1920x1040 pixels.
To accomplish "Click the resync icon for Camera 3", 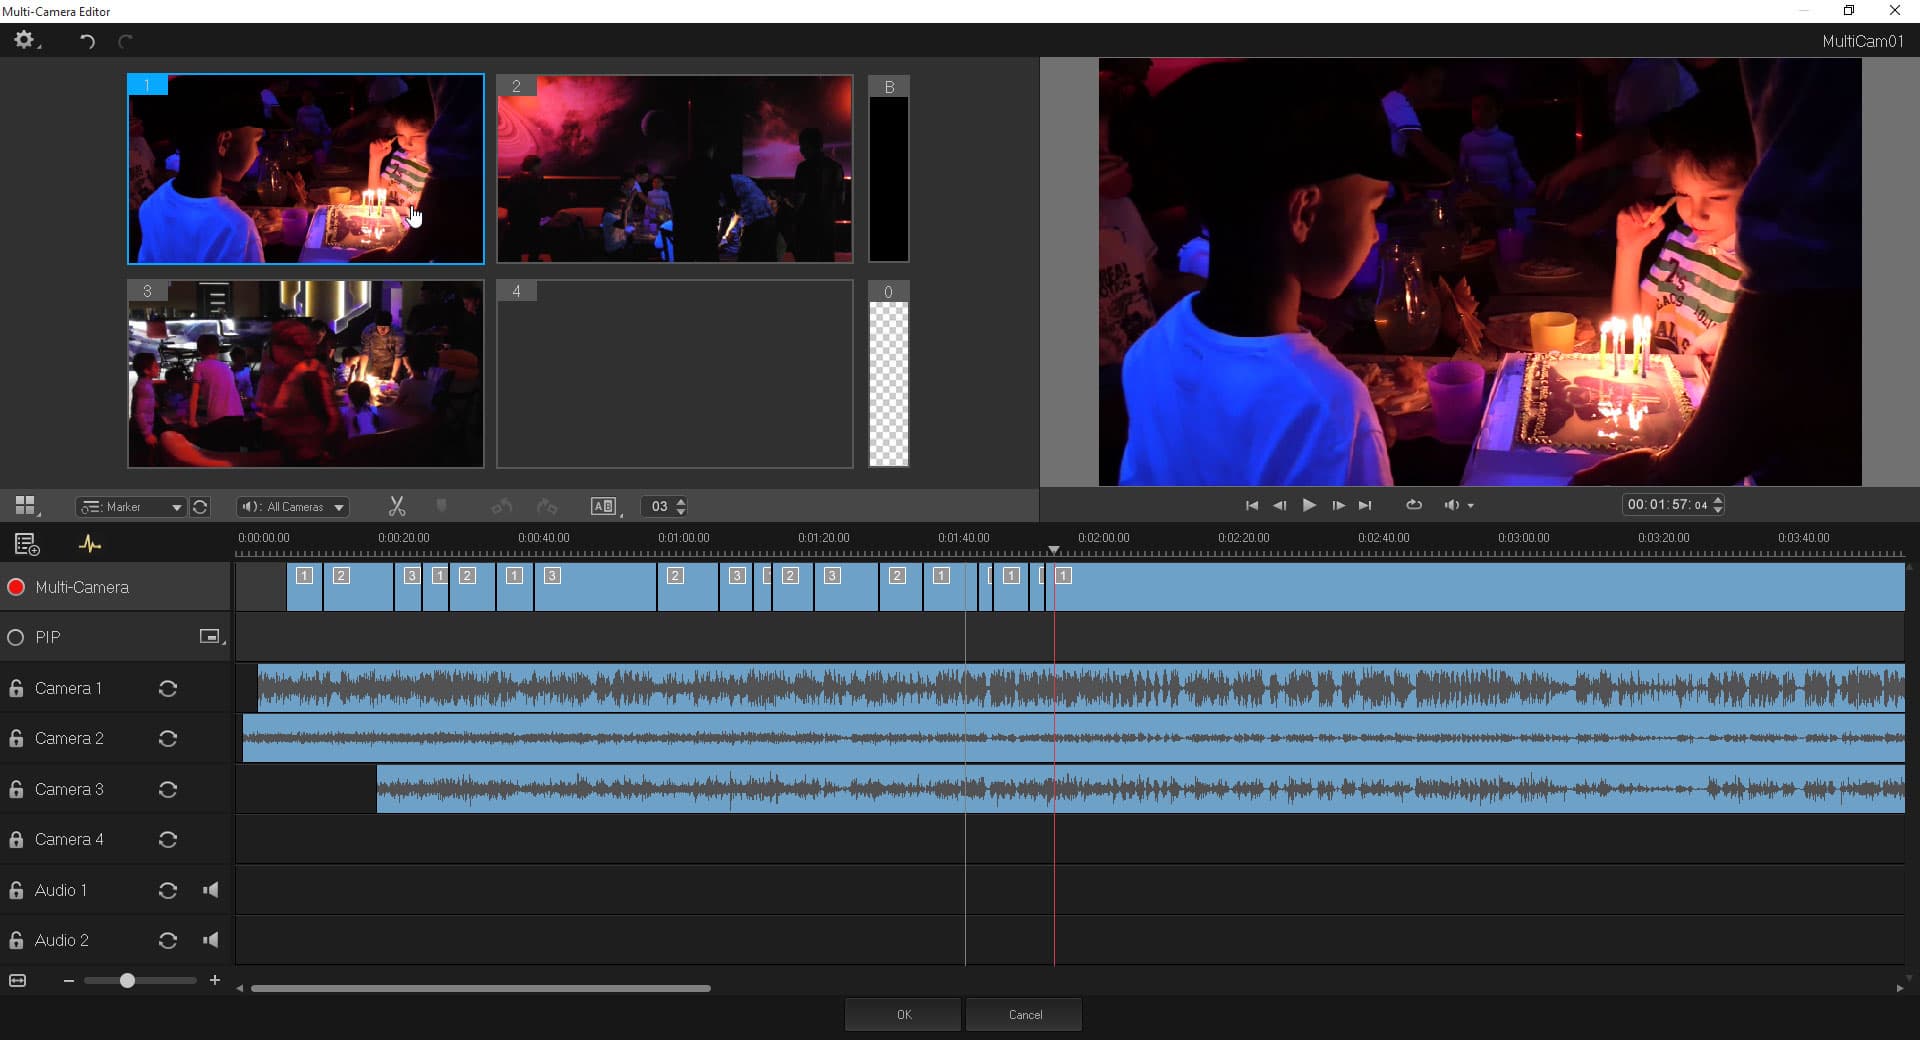I will 168,790.
